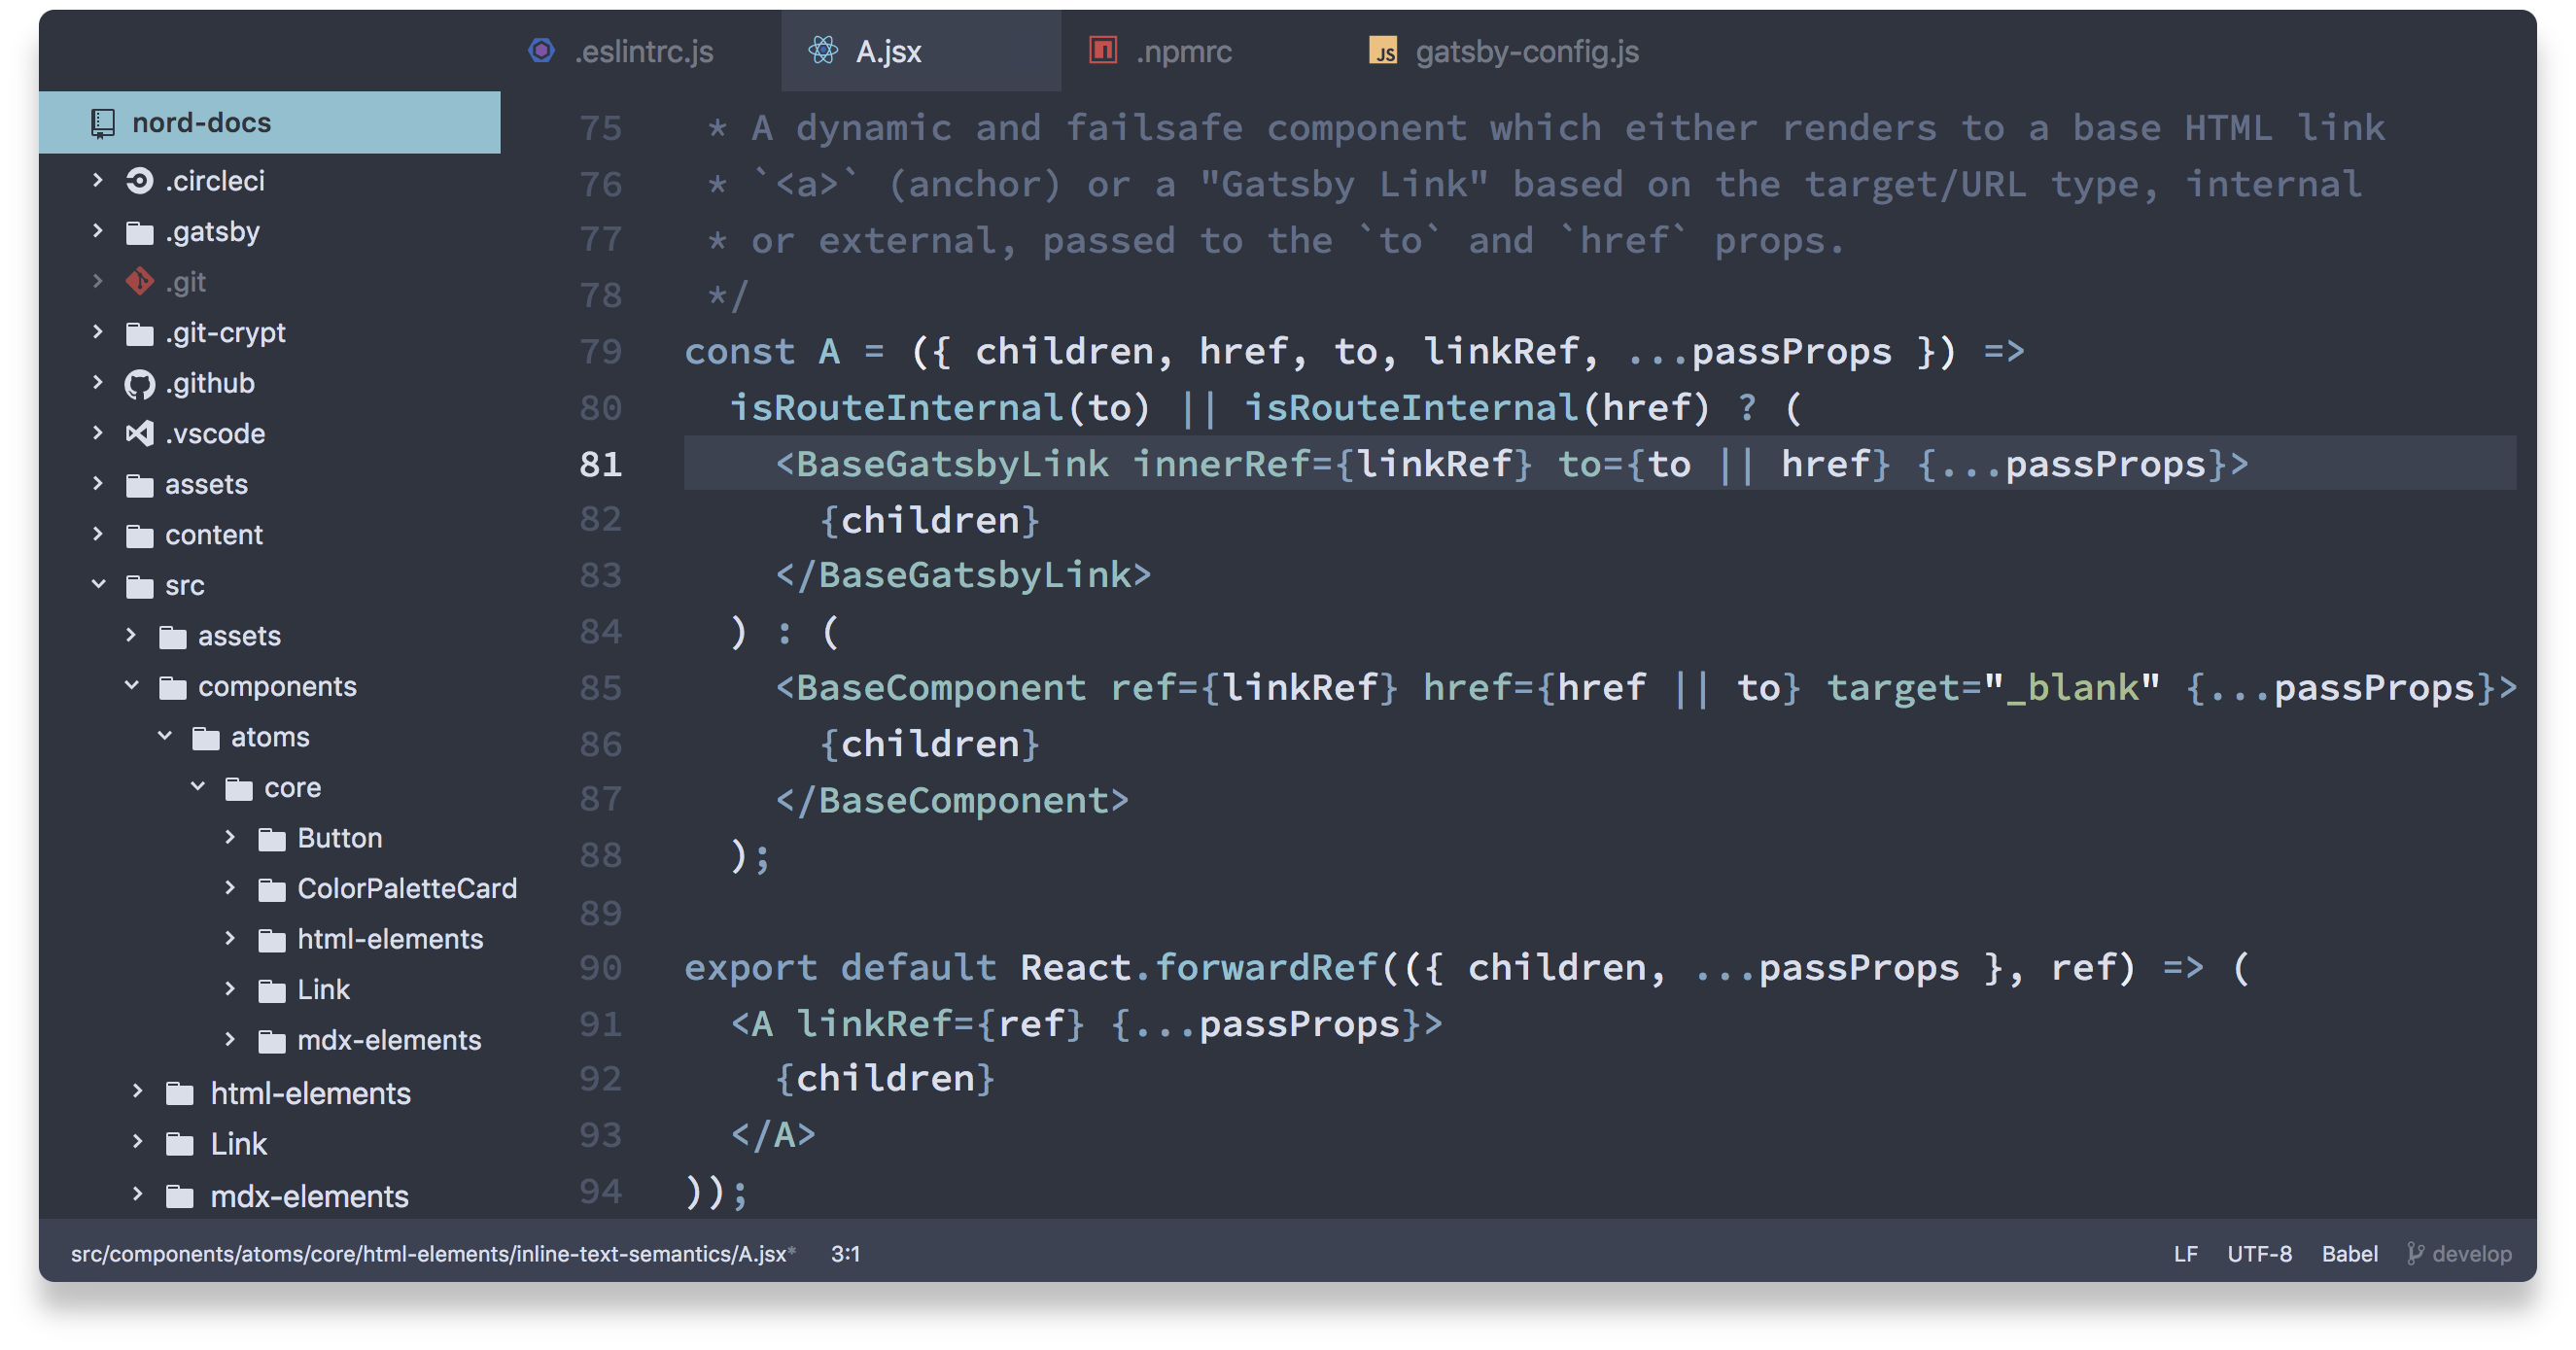The width and height of the screenshot is (2576, 1350).
Task: Click the GitHub octocat icon
Action: (139, 384)
